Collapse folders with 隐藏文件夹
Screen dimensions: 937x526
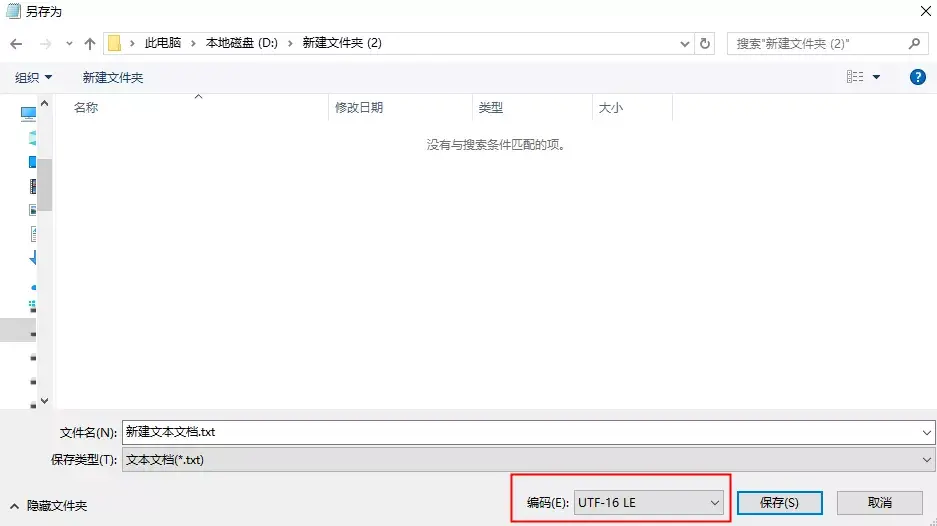tap(49, 506)
